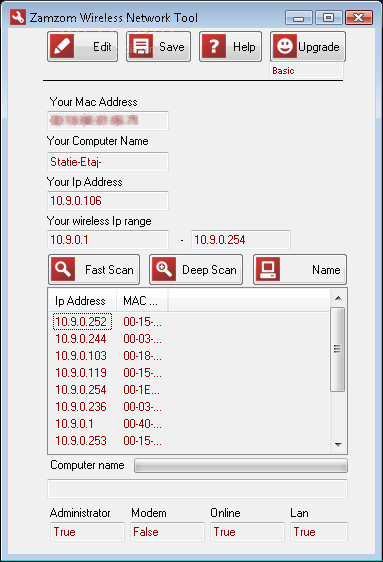Click the range start field 10.9.0.1

tap(108, 240)
